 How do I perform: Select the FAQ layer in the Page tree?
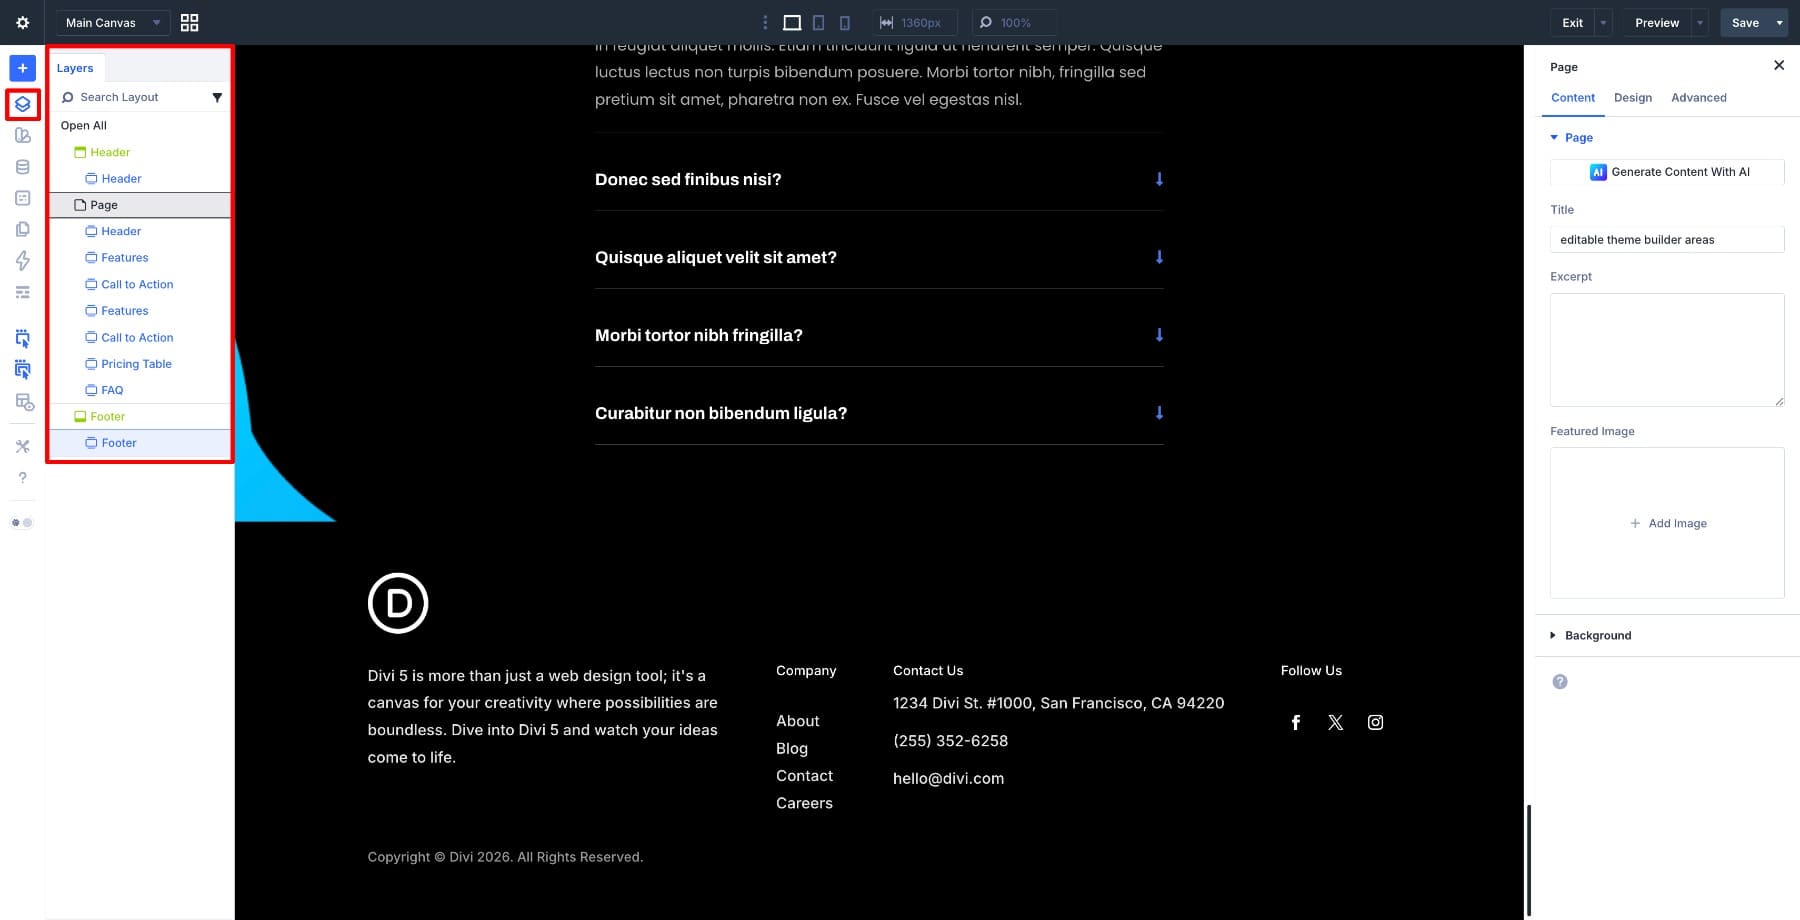click(112, 390)
